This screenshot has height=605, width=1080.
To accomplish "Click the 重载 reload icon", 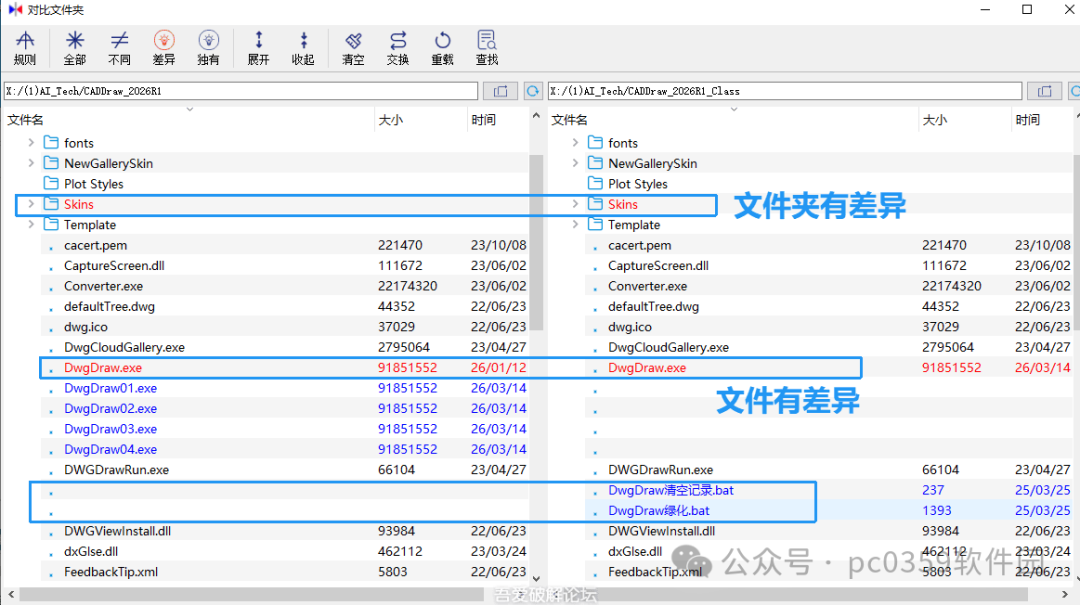I will 442,47.
